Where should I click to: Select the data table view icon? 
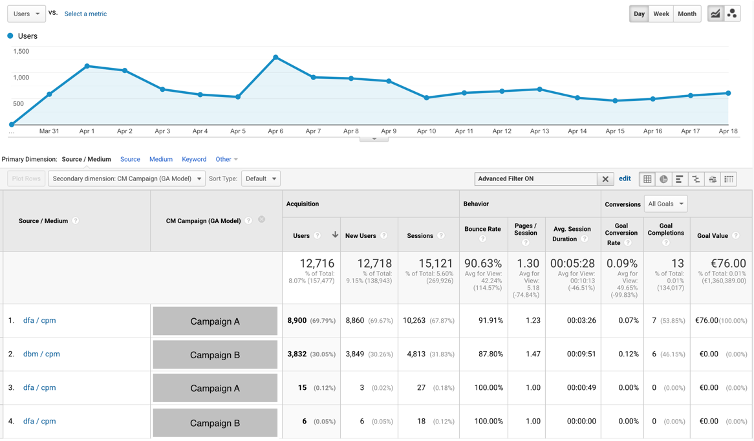647,179
